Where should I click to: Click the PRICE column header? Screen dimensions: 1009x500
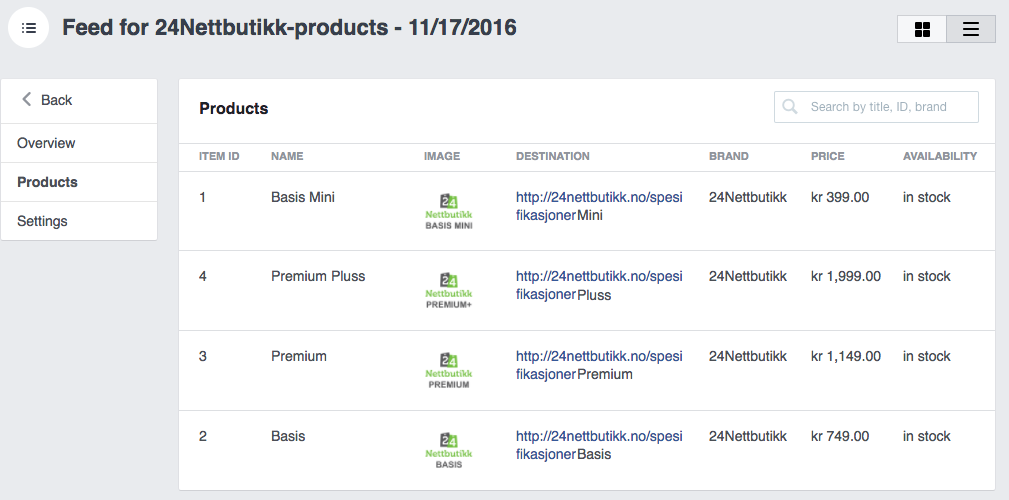[828, 156]
